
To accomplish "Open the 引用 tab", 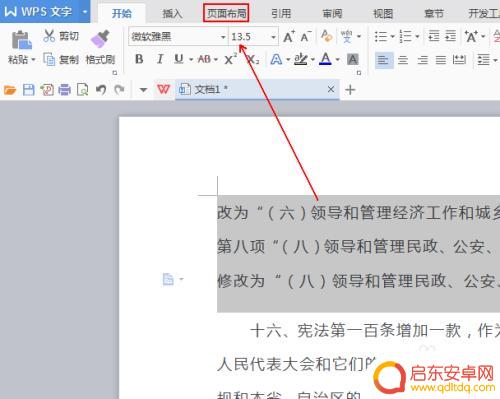I will point(281,13).
